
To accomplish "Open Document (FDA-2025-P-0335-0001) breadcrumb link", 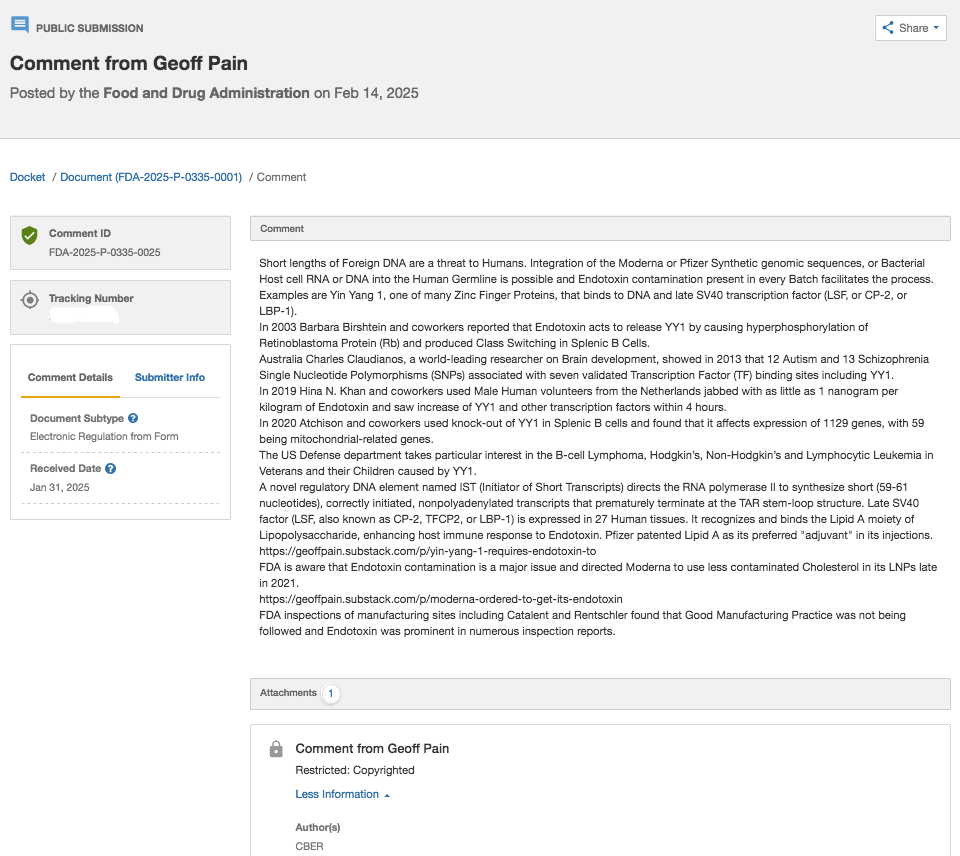I will [x=151, y=177].
